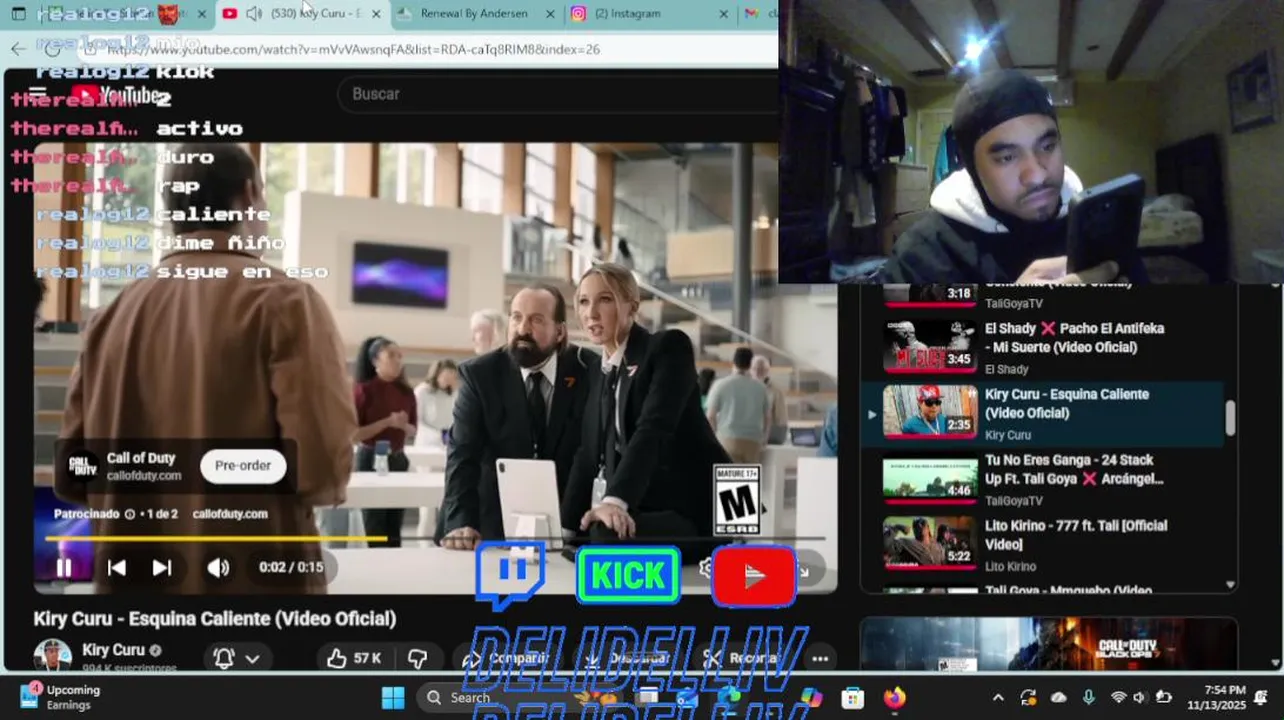Open the Windows Start menu
The width and height of the screenshot is (1284, 720).
[x=393, y=697]
